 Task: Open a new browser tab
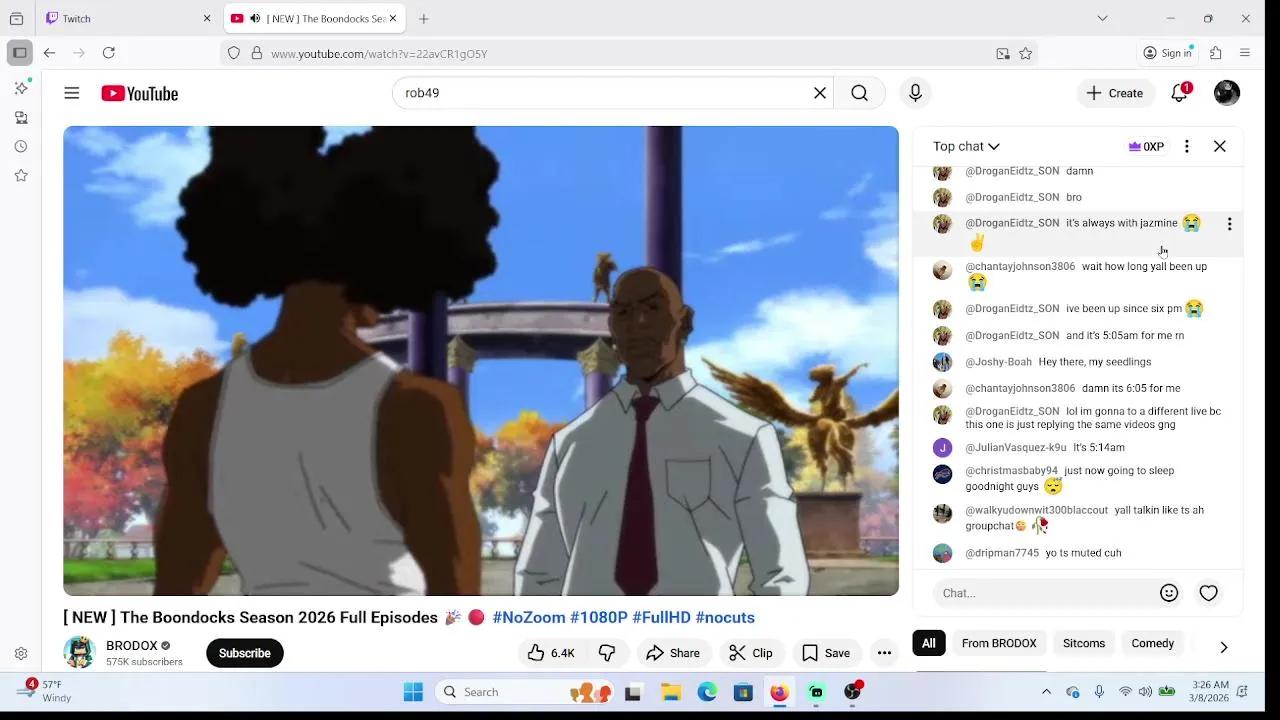[x=424, y=18]
